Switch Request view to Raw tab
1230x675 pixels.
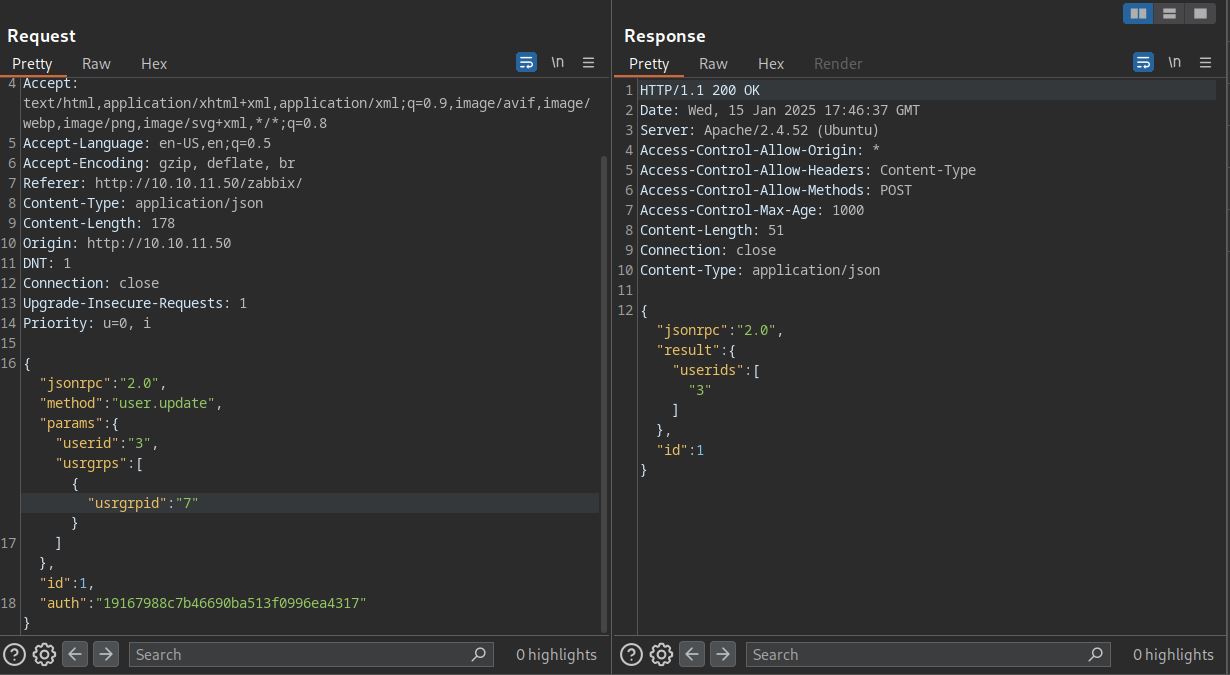96,63
